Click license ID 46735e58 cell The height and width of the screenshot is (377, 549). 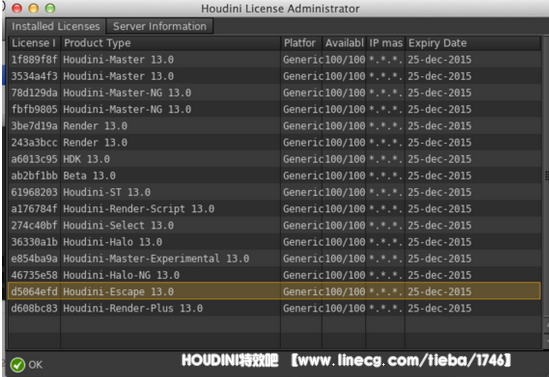34,275
